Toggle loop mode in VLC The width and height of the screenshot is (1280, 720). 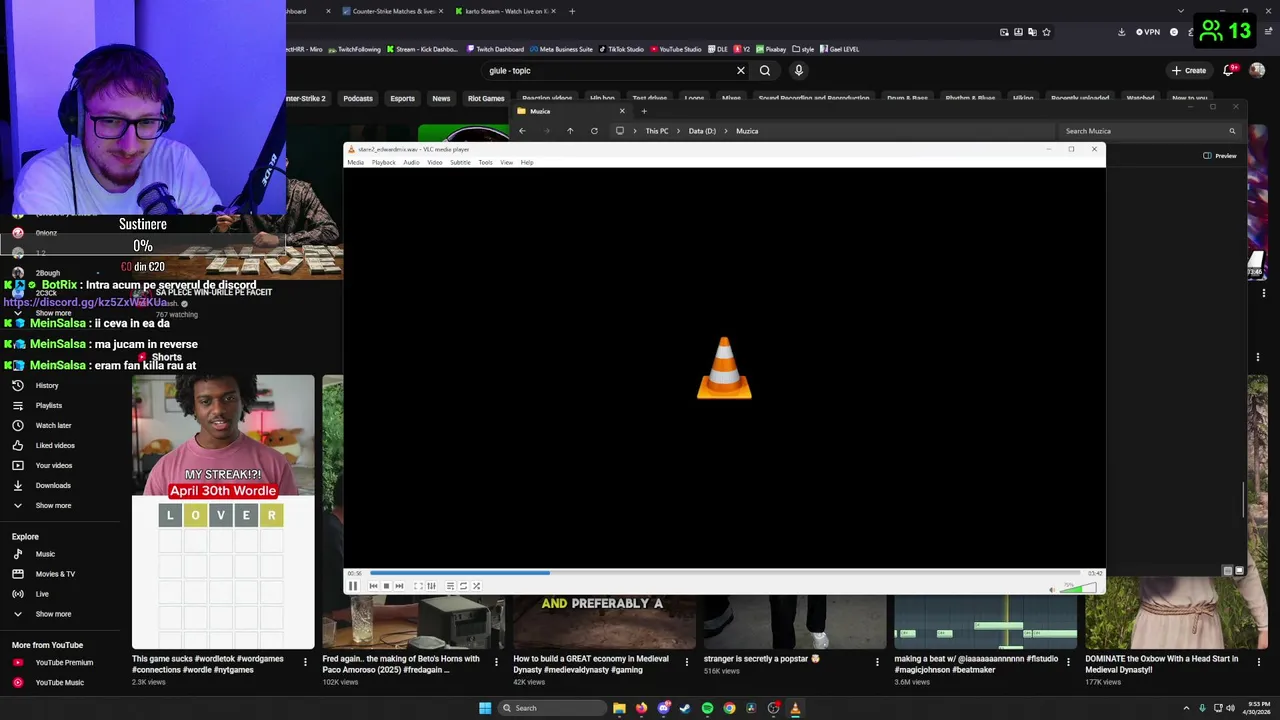click(463, 586)
